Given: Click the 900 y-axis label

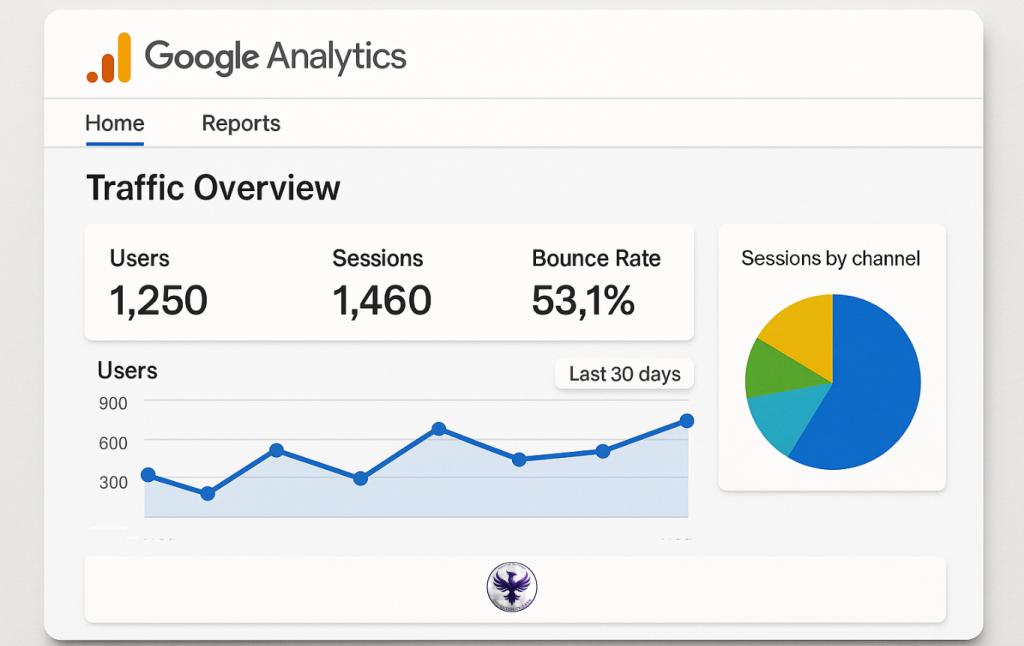Looking at the screenshot, I should (x=113, y=403).
